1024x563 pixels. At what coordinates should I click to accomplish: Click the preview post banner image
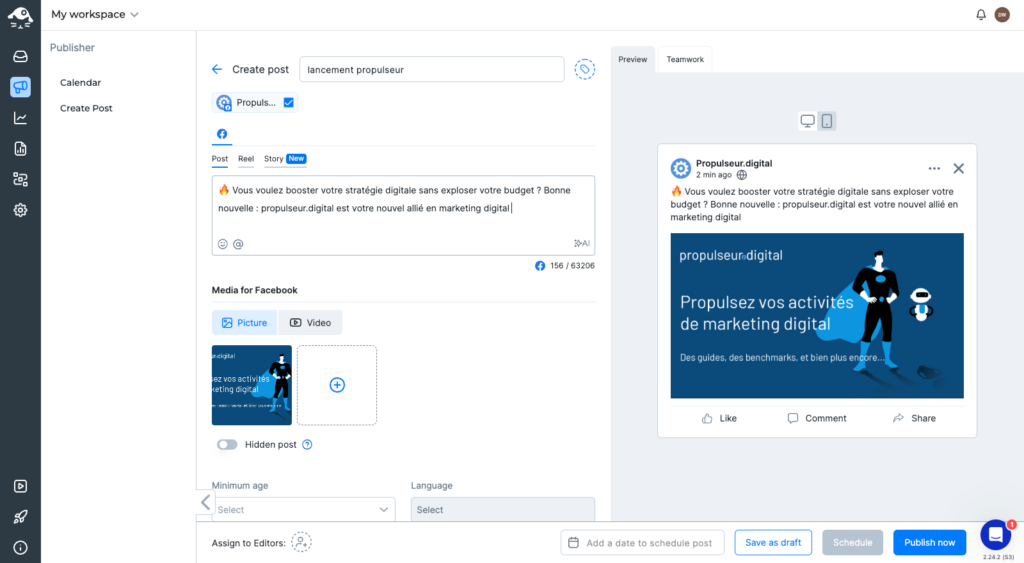(x=817, y=315)
